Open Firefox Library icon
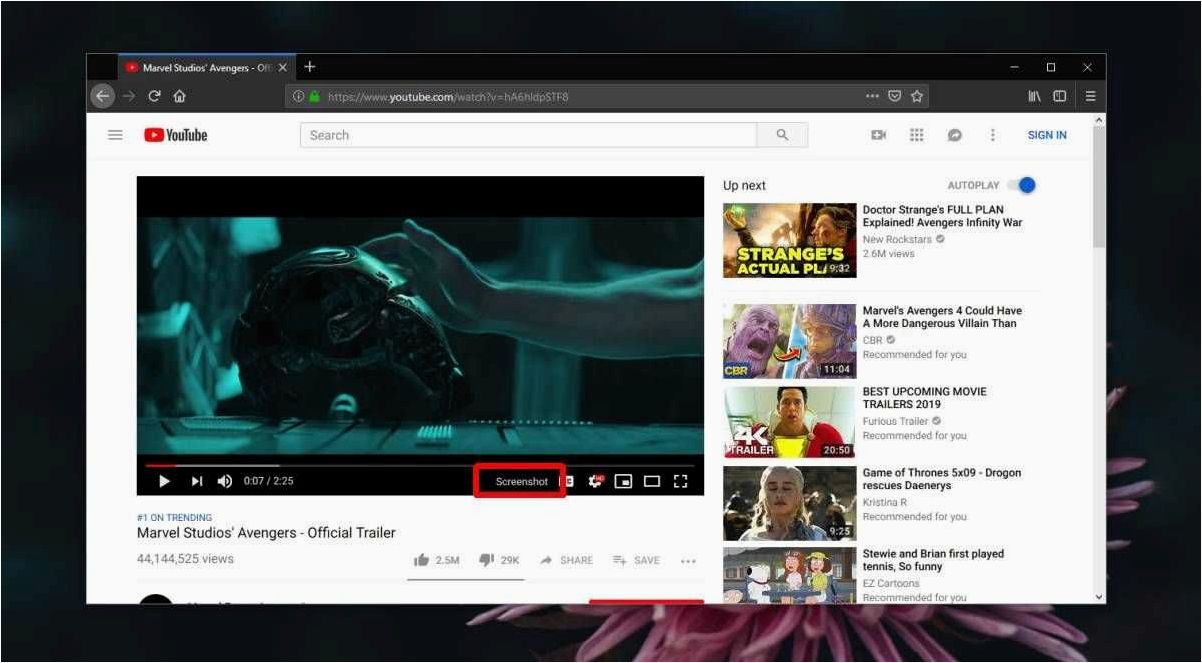The height and width of the screenshot is (663, 1202). 1035,96
